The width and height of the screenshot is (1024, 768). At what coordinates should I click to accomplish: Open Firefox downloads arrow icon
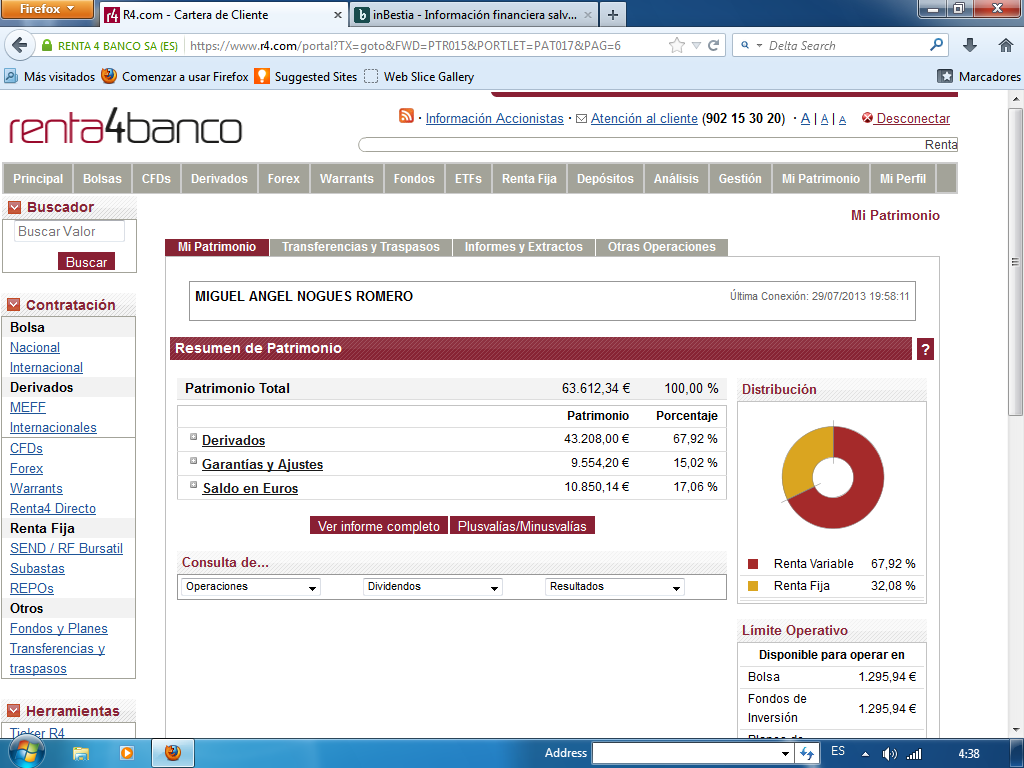coord(969,45)
